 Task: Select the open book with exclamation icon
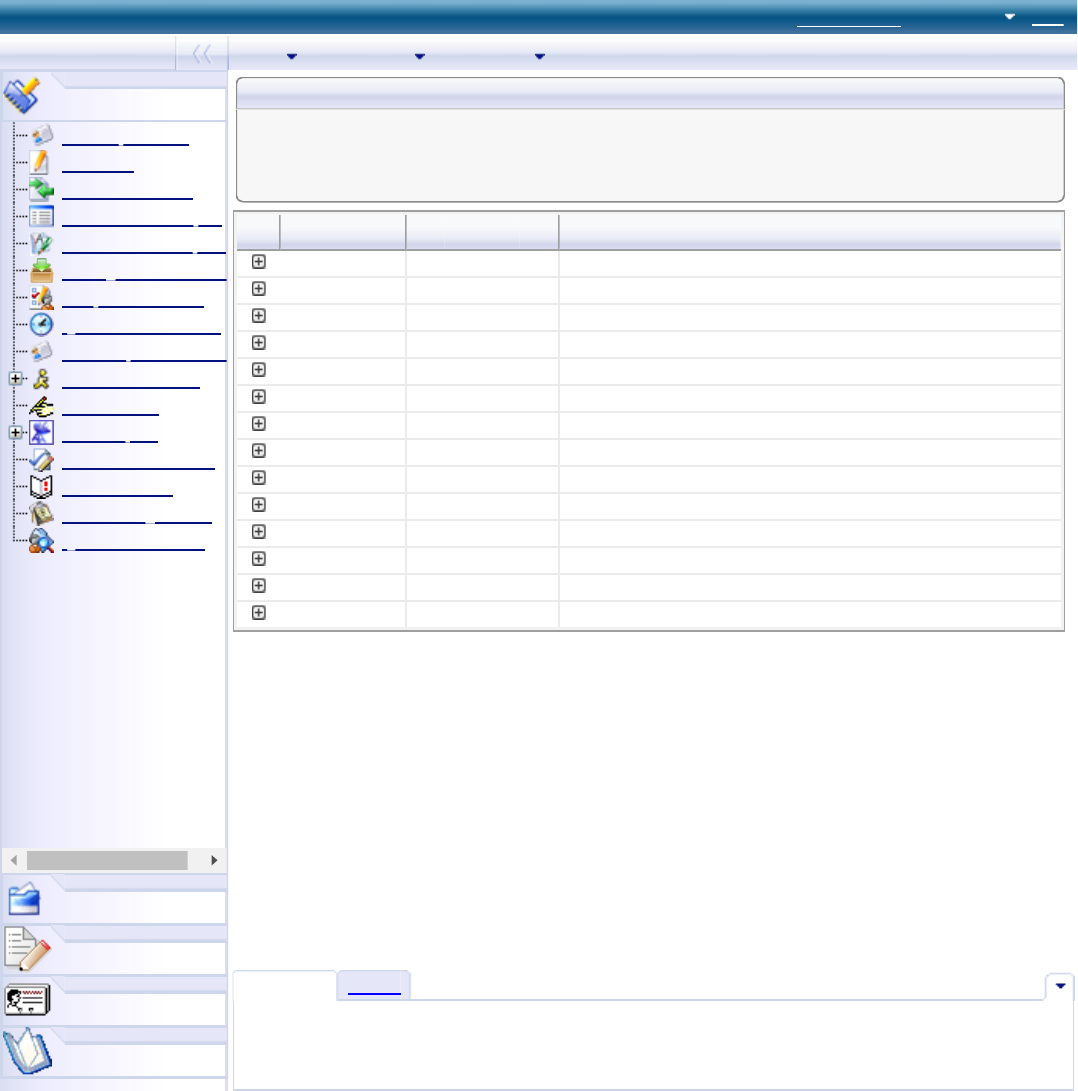coord(41,487)
